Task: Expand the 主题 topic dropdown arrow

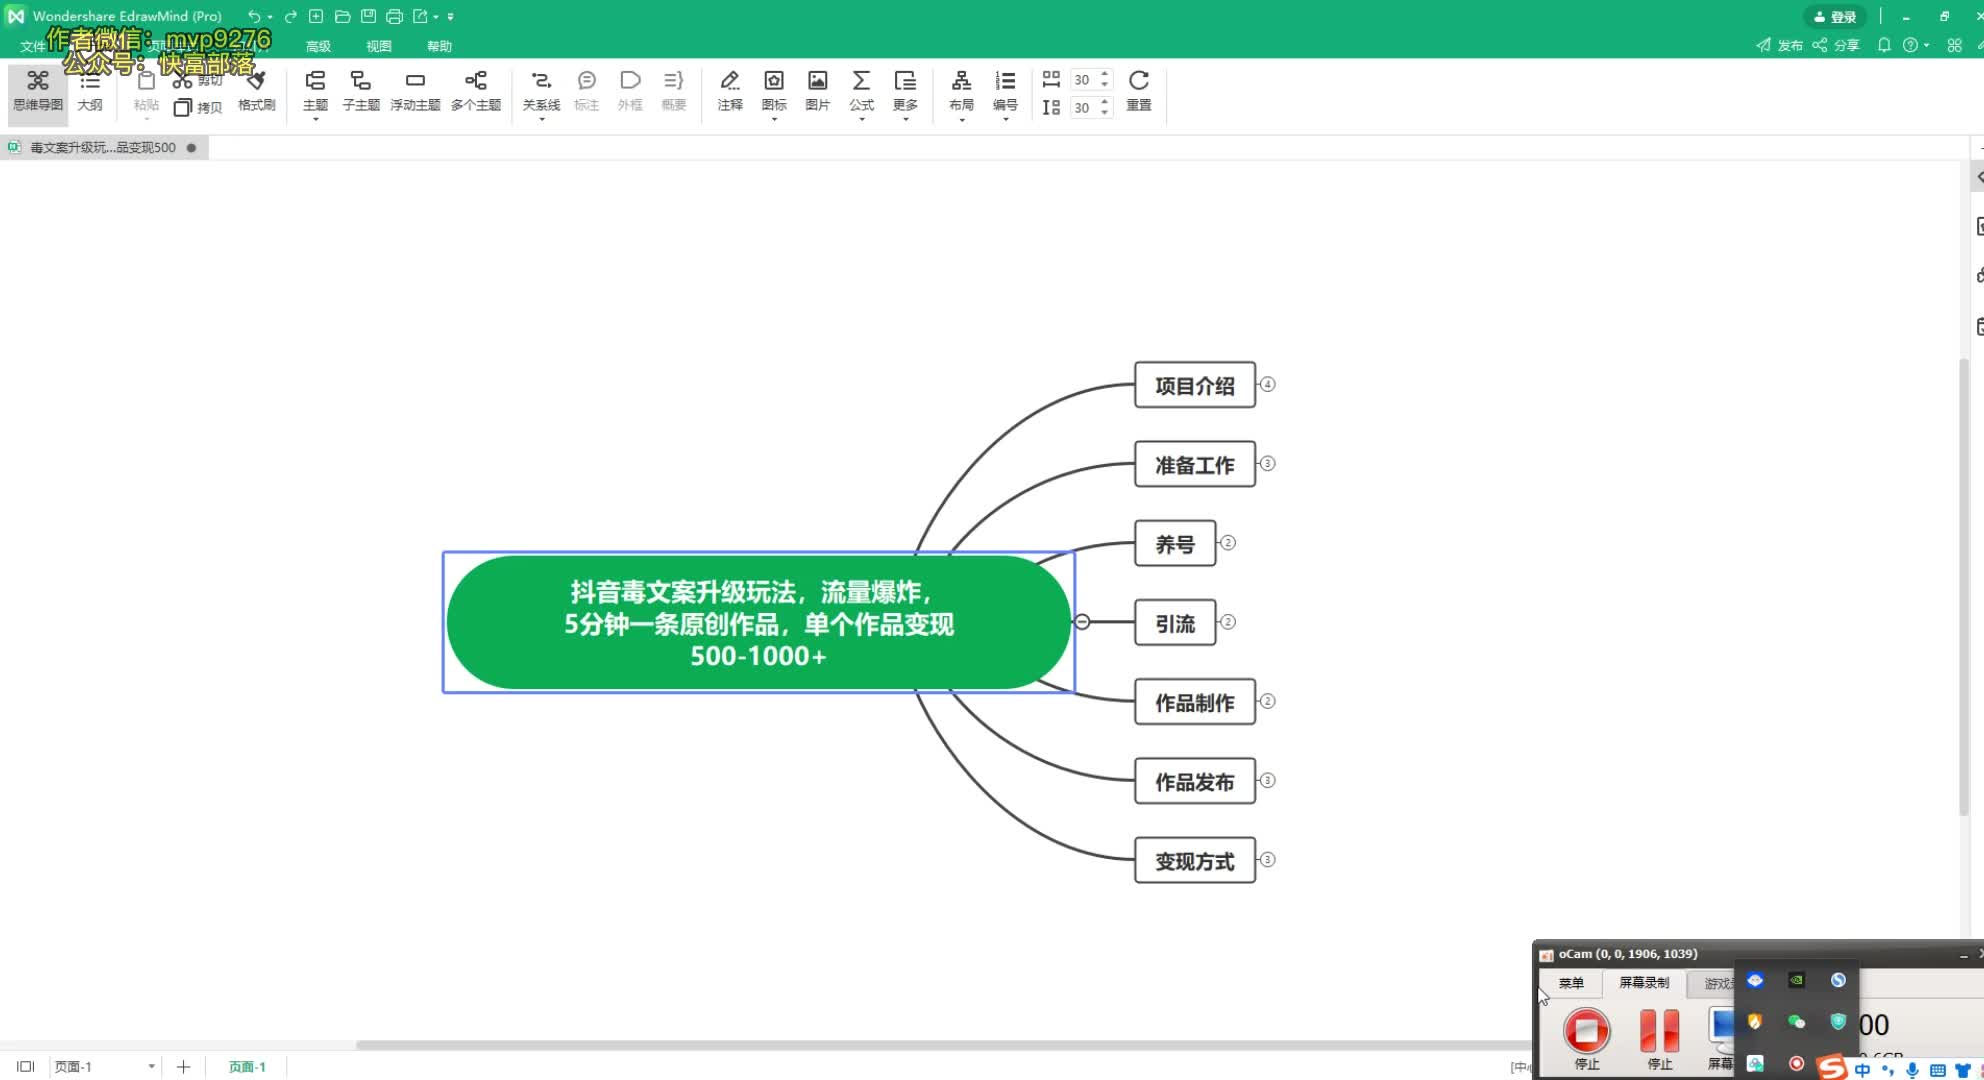Action: tap(315, 120)
